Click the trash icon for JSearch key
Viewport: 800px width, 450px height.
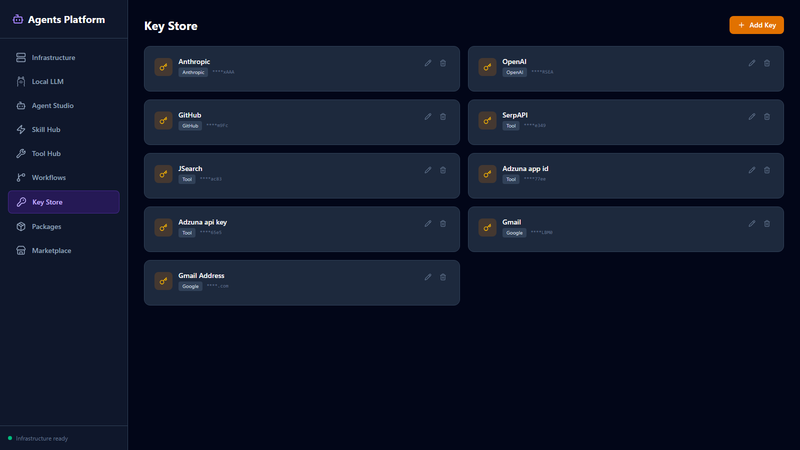[x=443, y=170]
